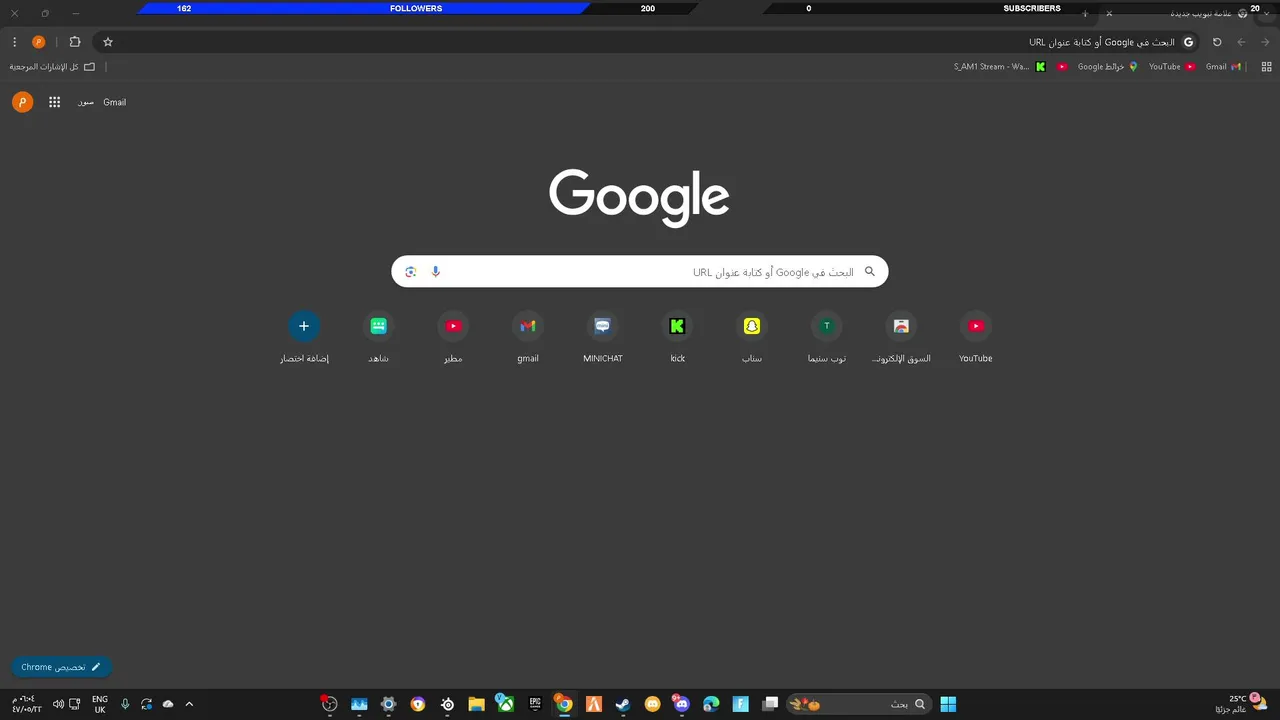This screenshot has width=1280, height=720.
Task: Open the YouTube shortcut tile
Action: (976, 337)
